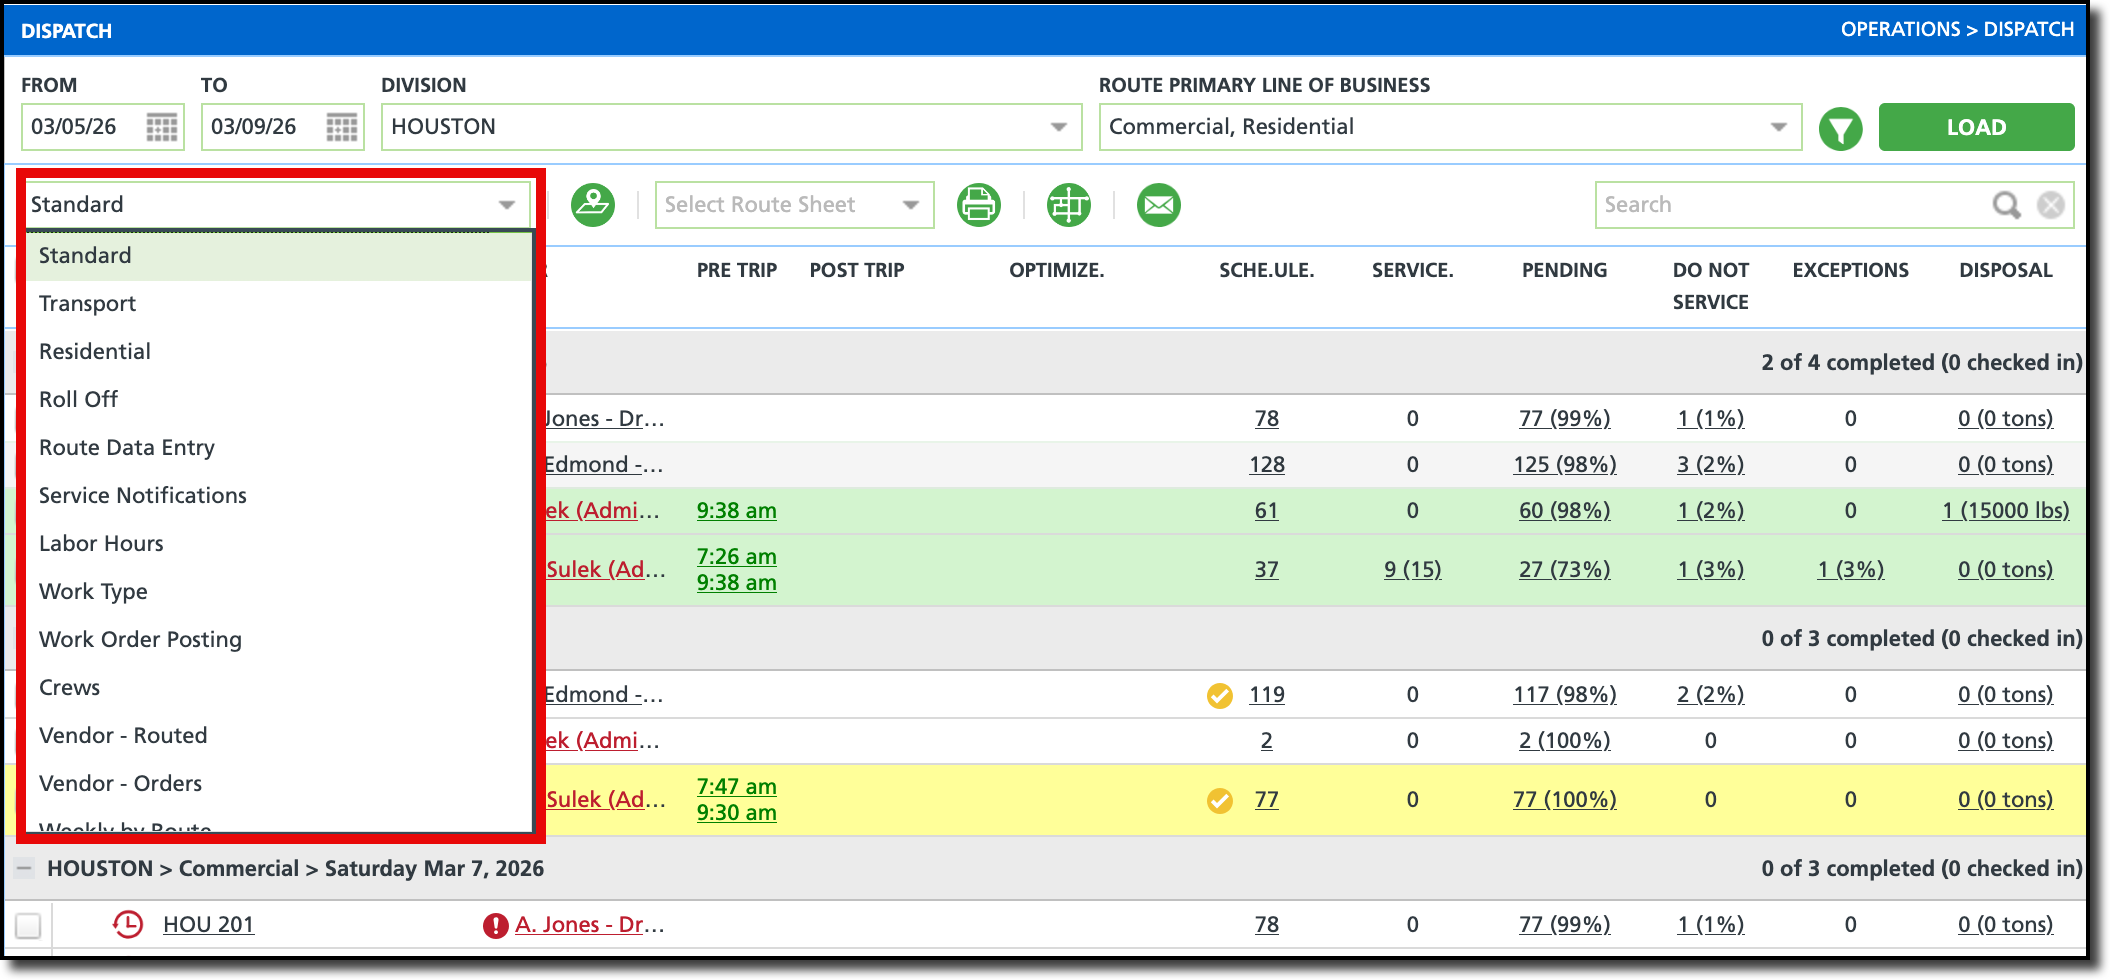Open the To date calendar picker
Image resolution: width=2110 pixels, height=980 pixels.
(x=341, y=127)
